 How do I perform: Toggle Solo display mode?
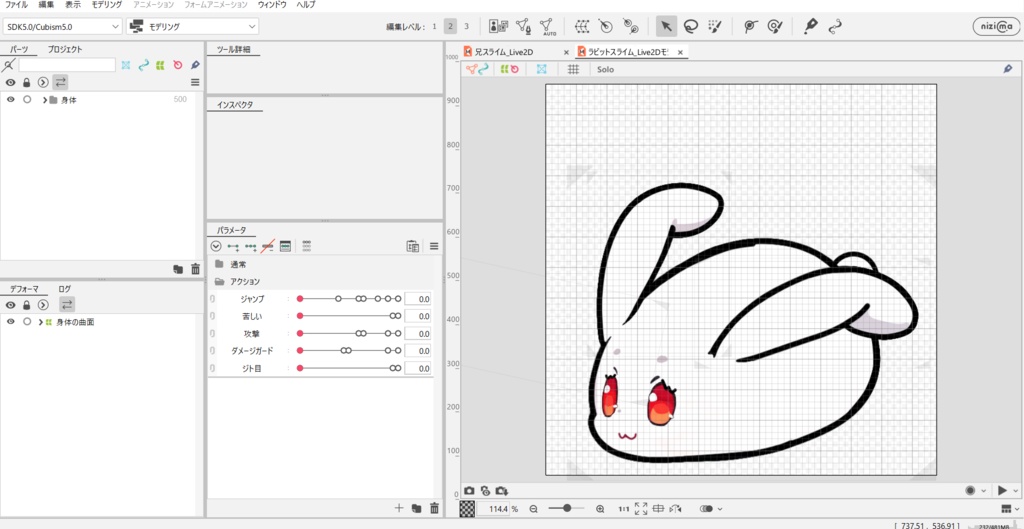coord(606,69)
